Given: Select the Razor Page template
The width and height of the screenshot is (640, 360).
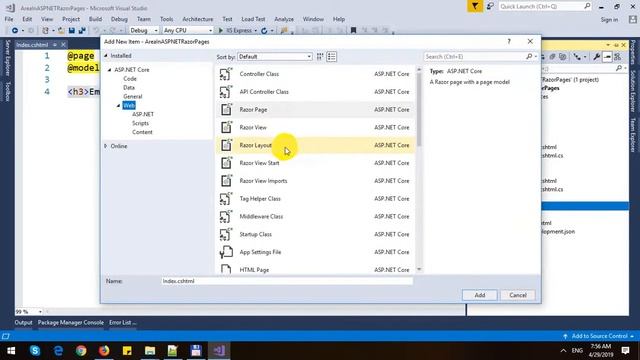Looking at the screenshot, I should pyautogui.click(x=315, y=109).
